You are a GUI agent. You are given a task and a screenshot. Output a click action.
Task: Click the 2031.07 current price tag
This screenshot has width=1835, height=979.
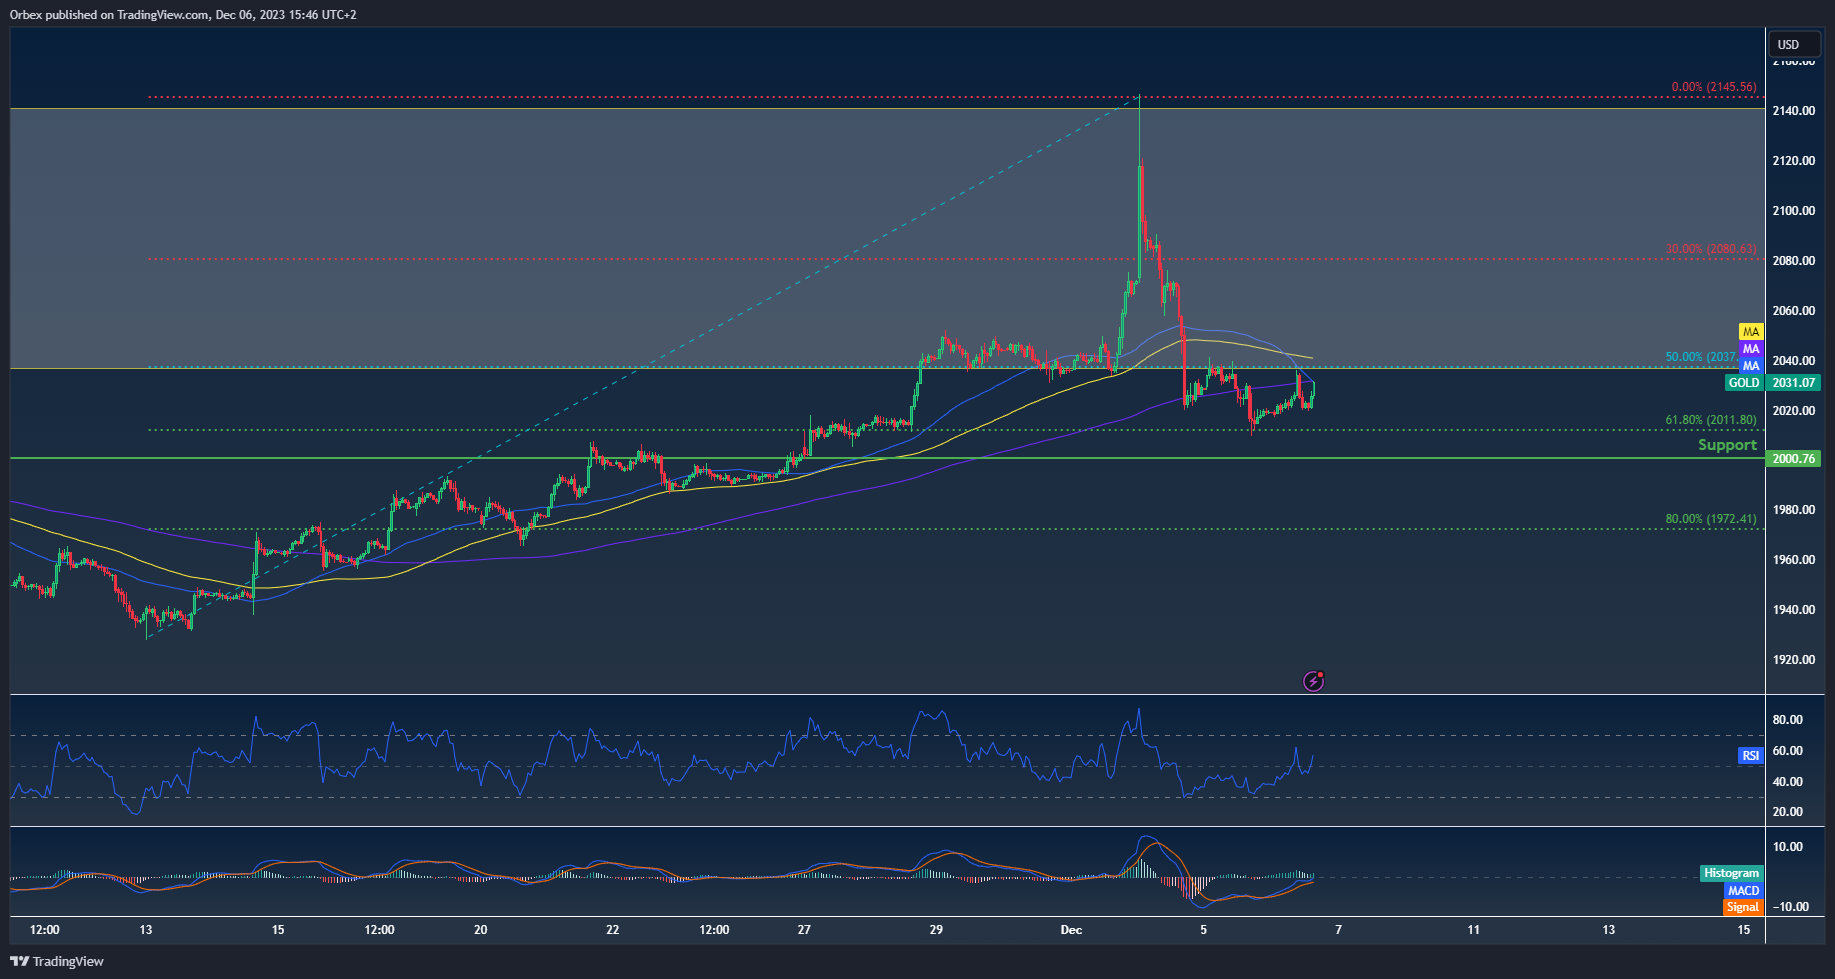tap(1793, 383)
